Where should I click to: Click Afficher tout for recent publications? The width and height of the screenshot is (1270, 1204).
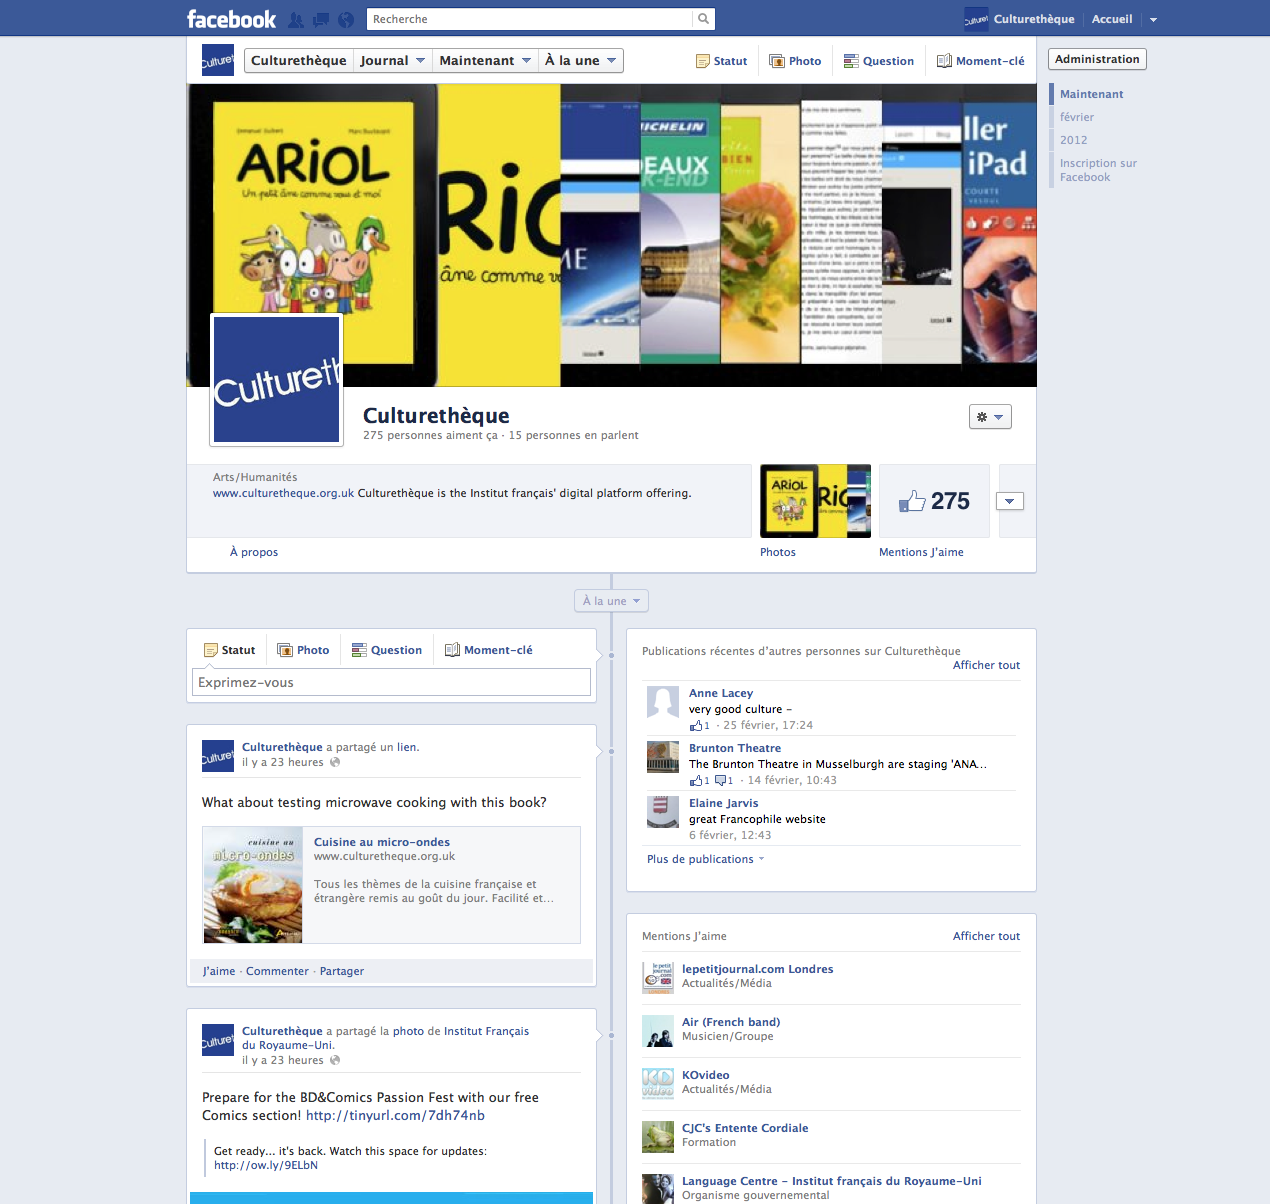click(x=986, y=665)
